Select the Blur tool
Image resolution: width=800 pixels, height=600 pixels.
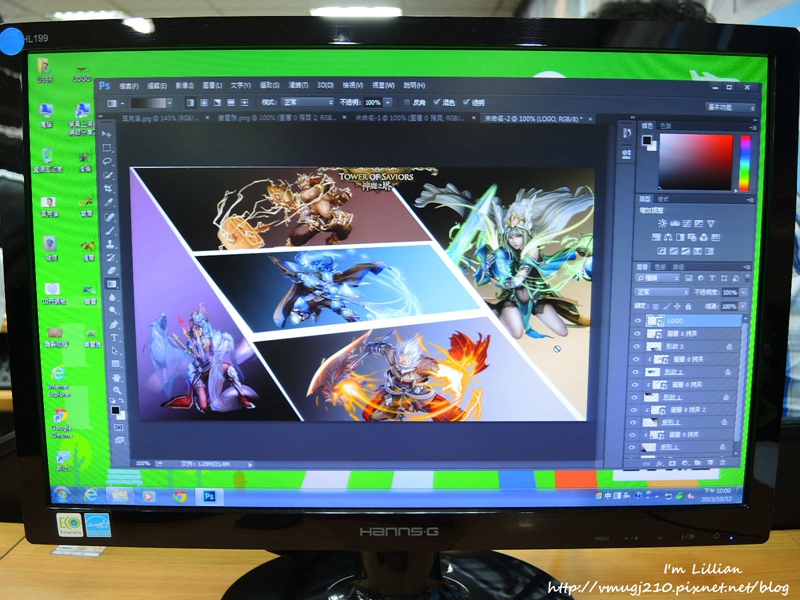112,297
